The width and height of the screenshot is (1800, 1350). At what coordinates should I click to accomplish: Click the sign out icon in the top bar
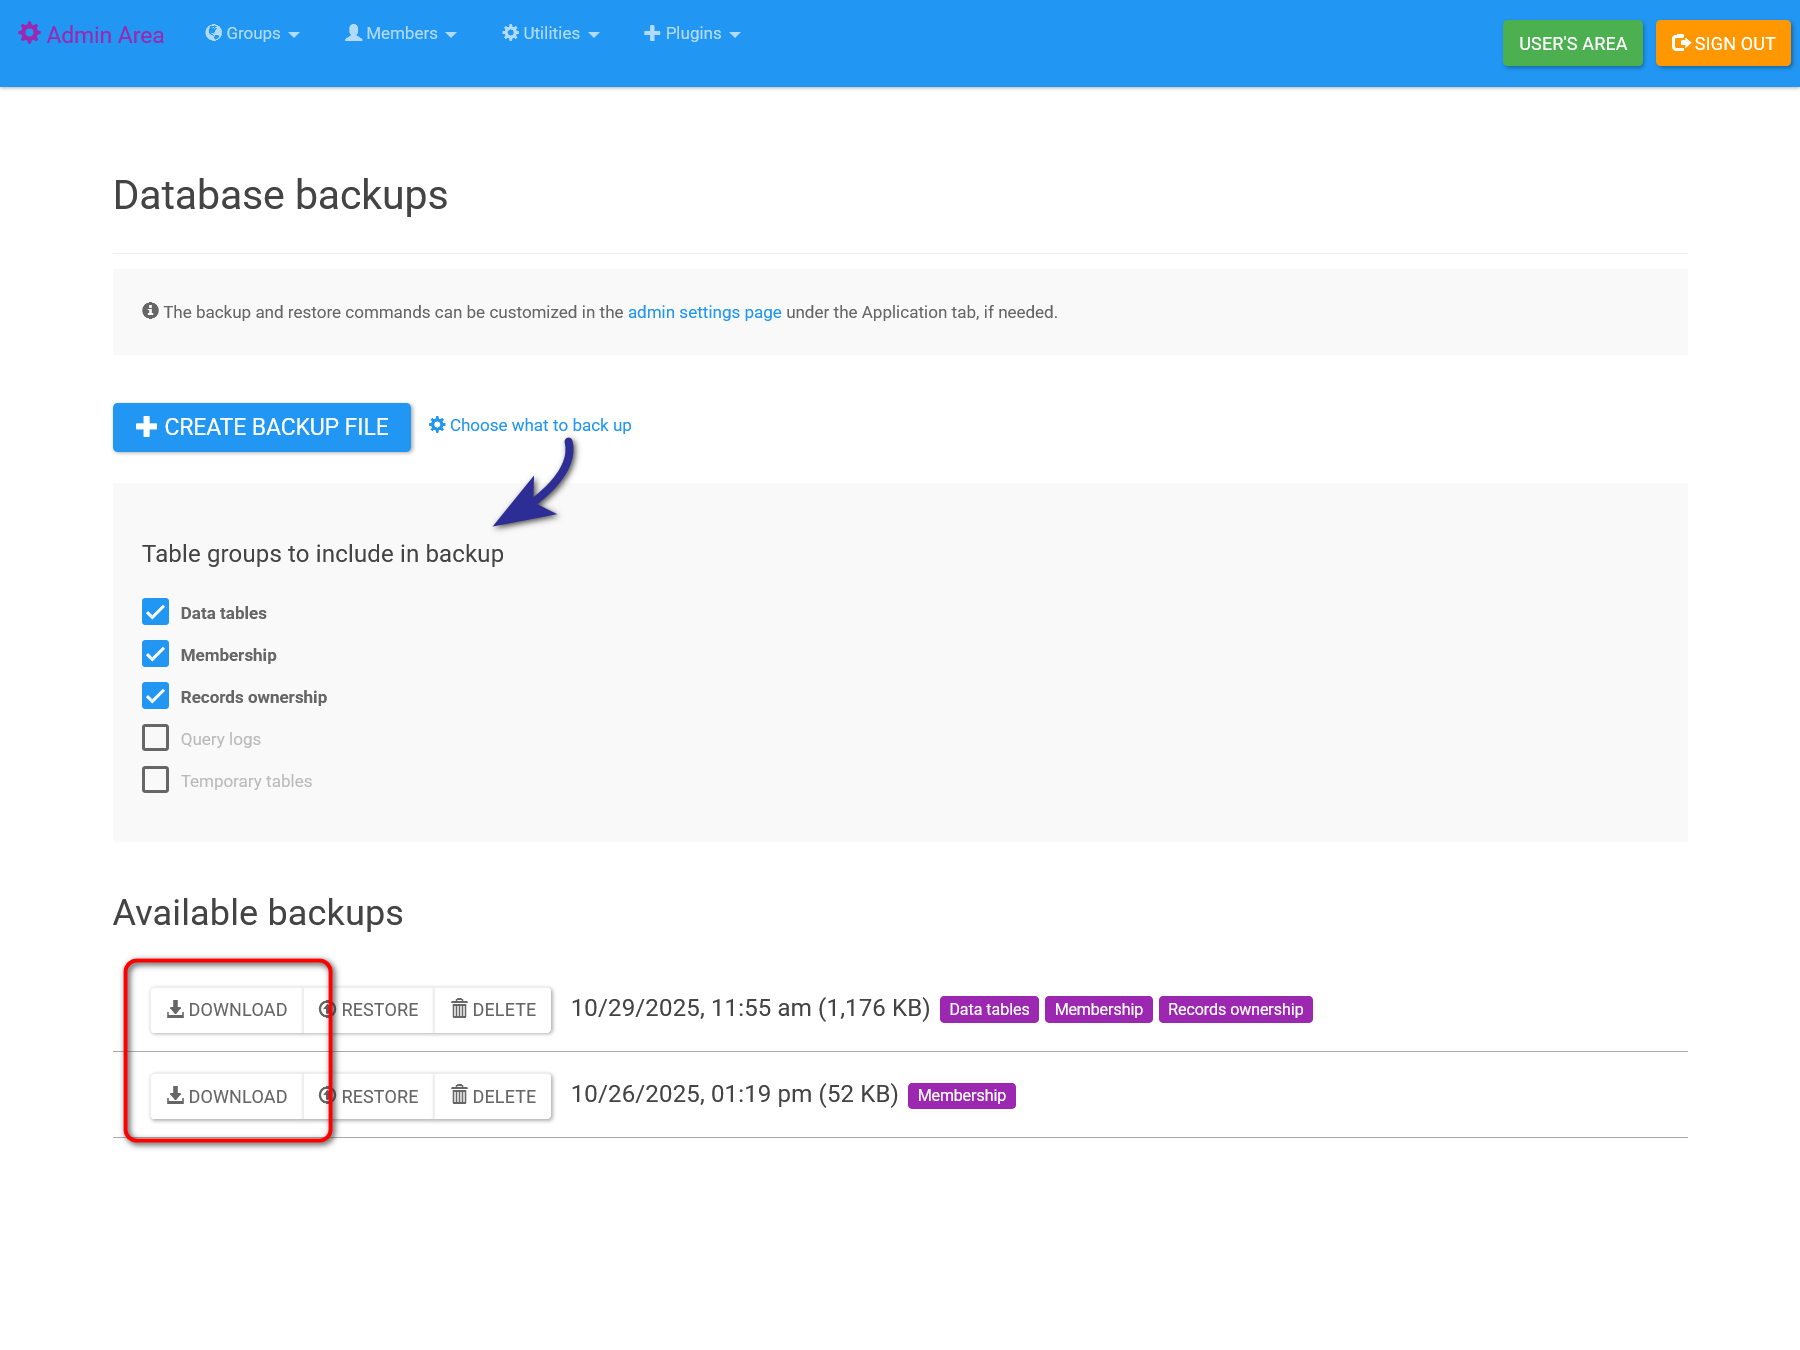click(1678, 43)
